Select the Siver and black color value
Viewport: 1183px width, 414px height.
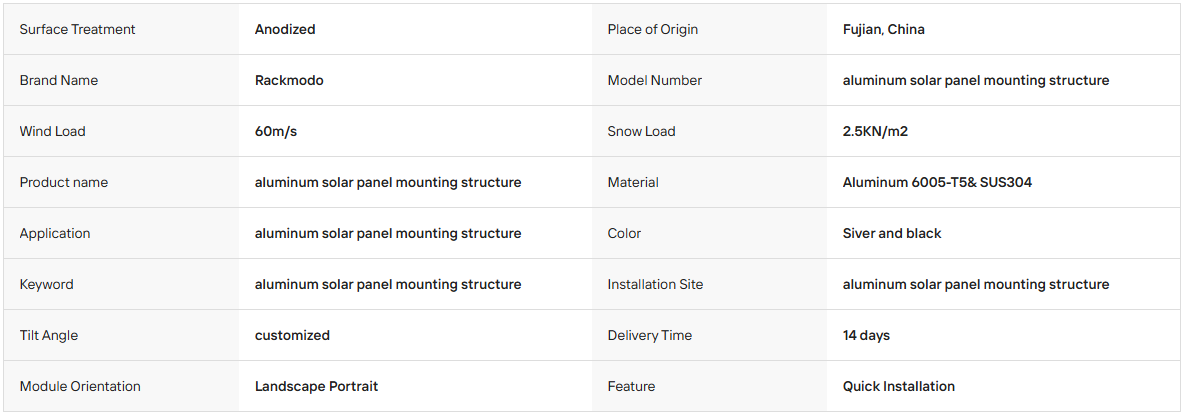pyautogui.click(x=892, y=233)
